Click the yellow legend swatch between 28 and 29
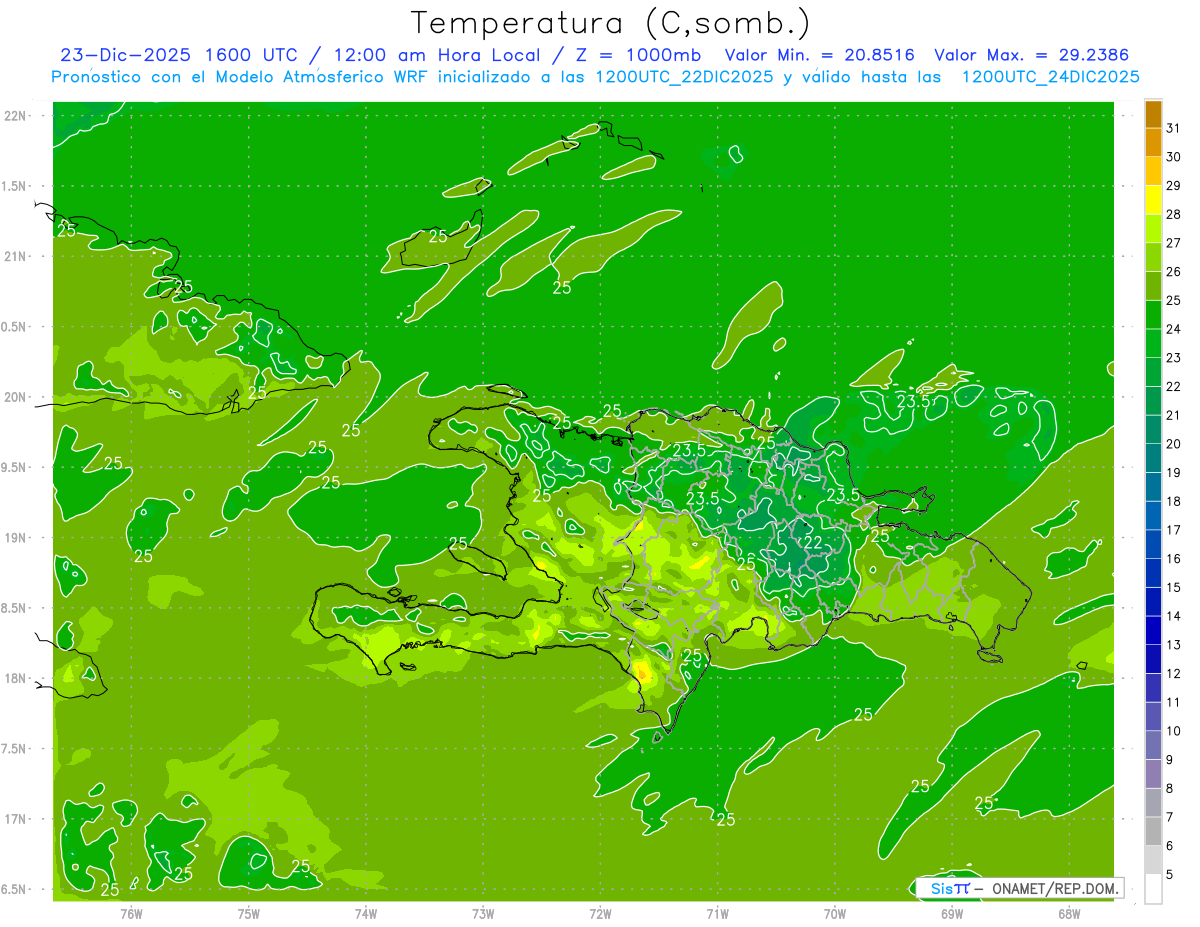 1153,200
